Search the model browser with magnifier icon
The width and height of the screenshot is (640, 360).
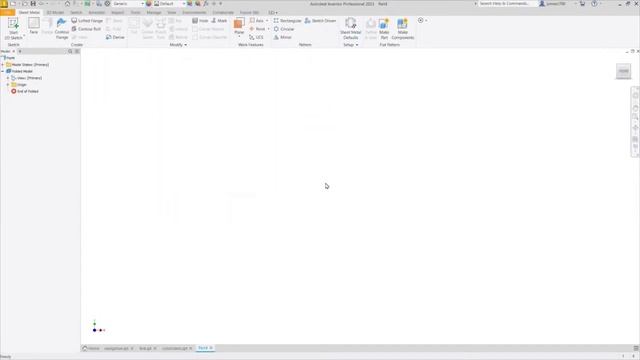(70, 51)
